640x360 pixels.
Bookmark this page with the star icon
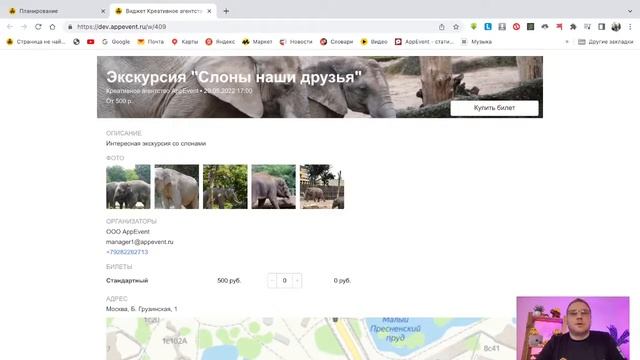click(456, 27)
